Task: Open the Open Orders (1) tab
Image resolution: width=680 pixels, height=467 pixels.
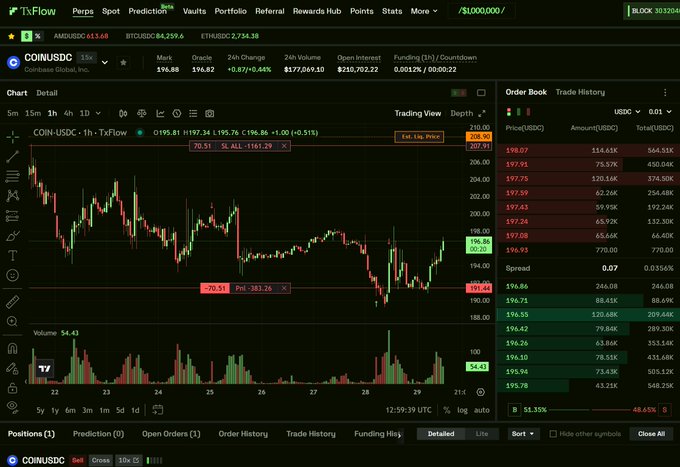Action: (x=171, y=434)
